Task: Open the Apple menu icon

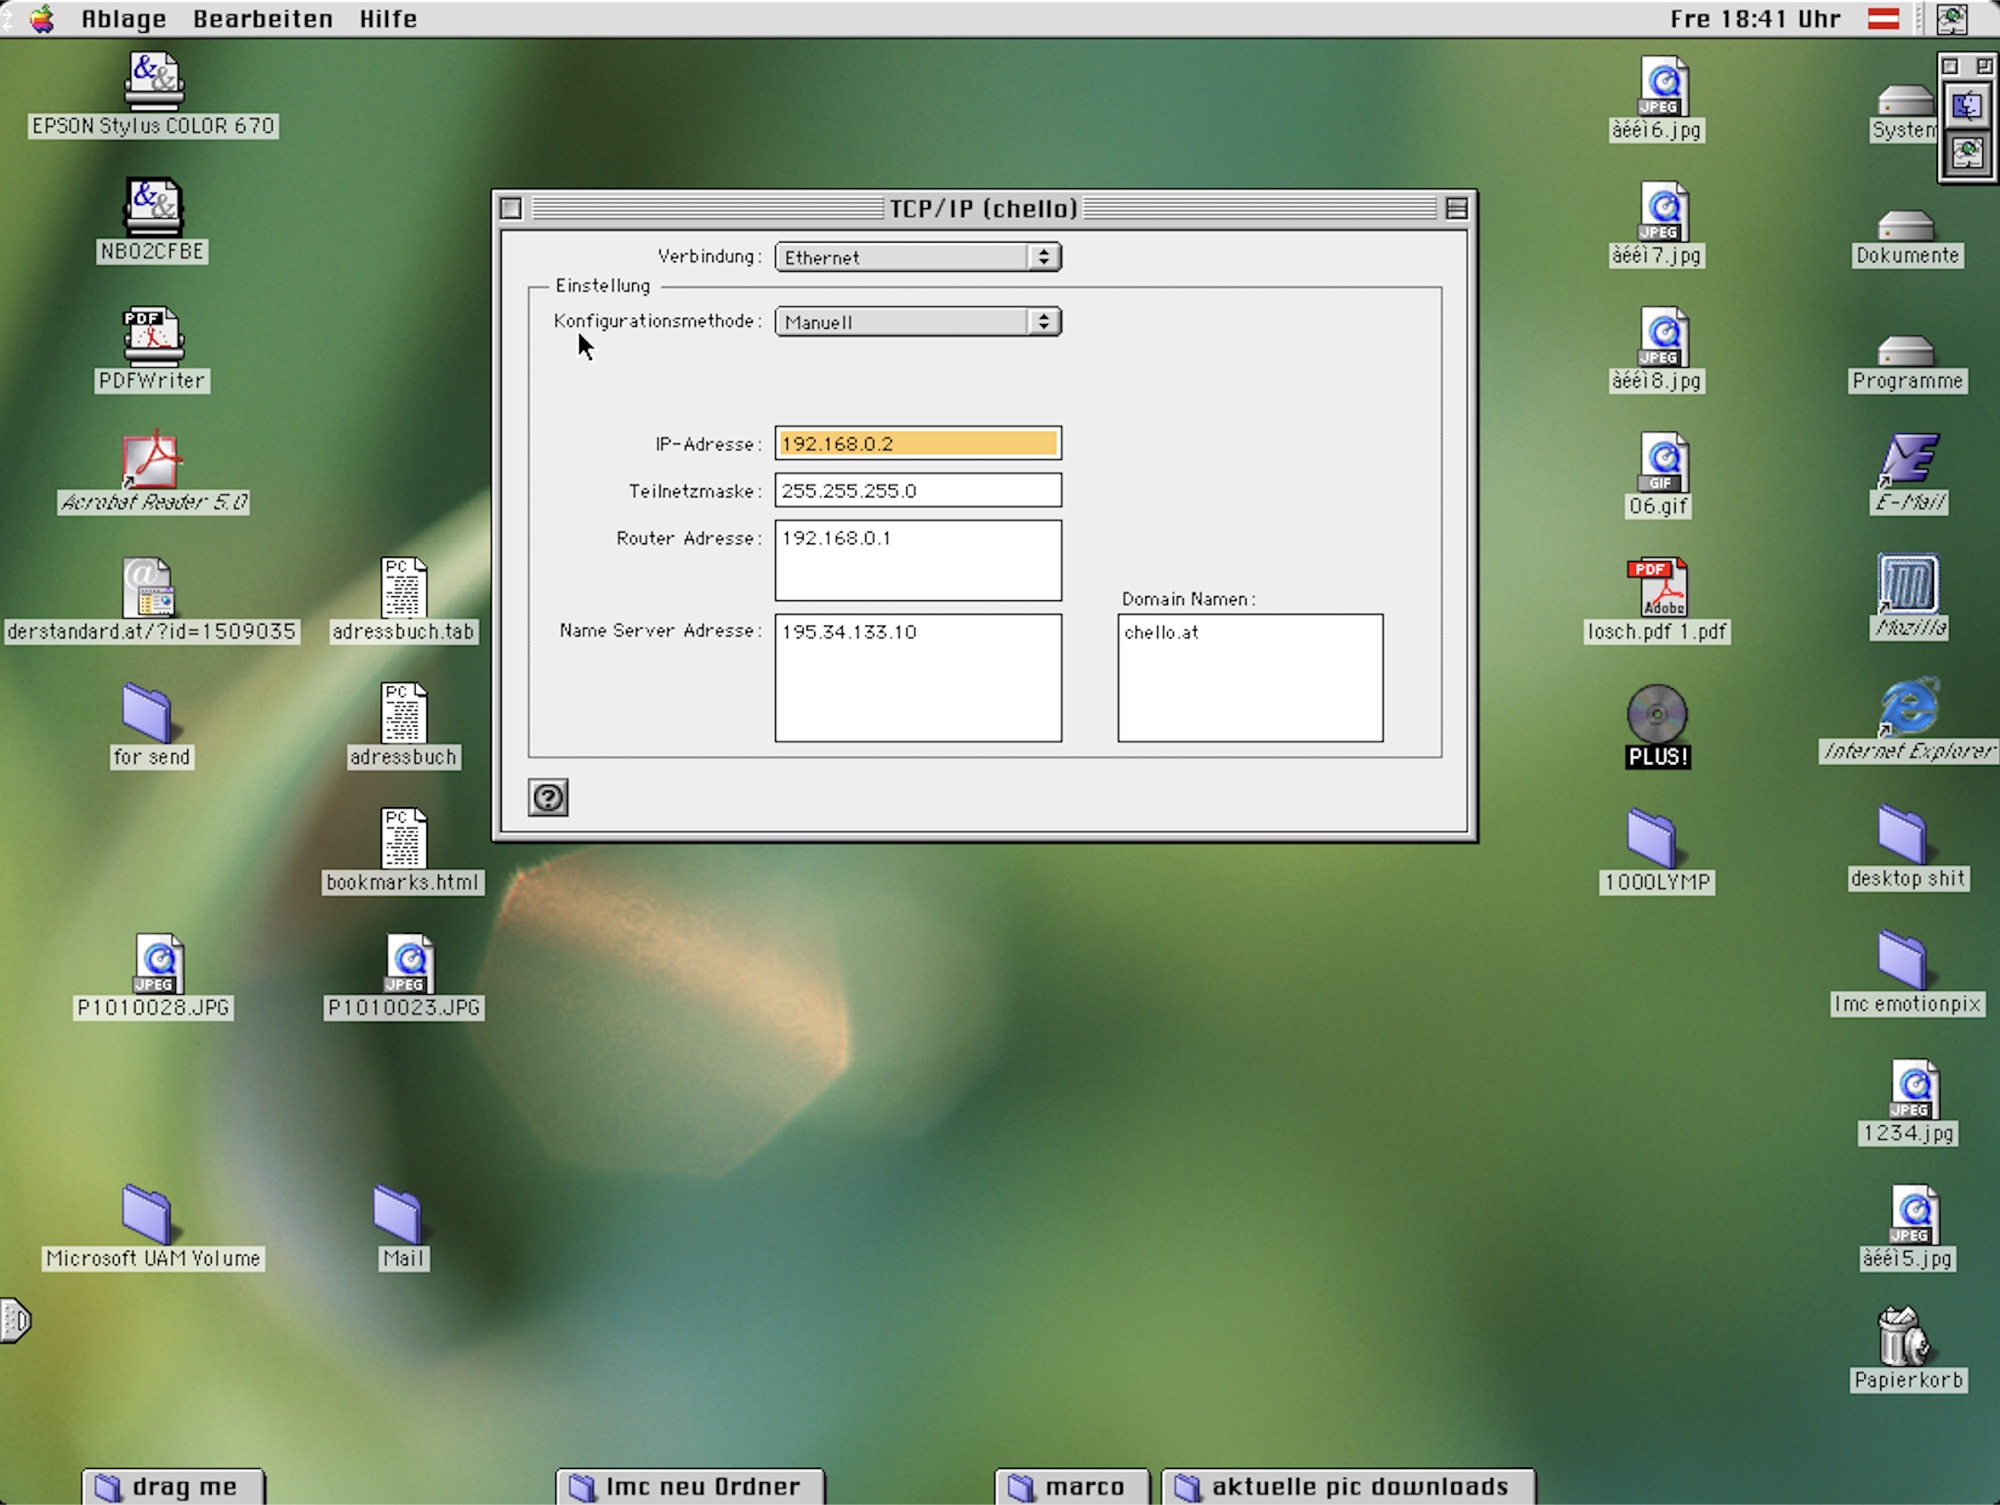Action: pyautogui.click(x=42, y=19)
